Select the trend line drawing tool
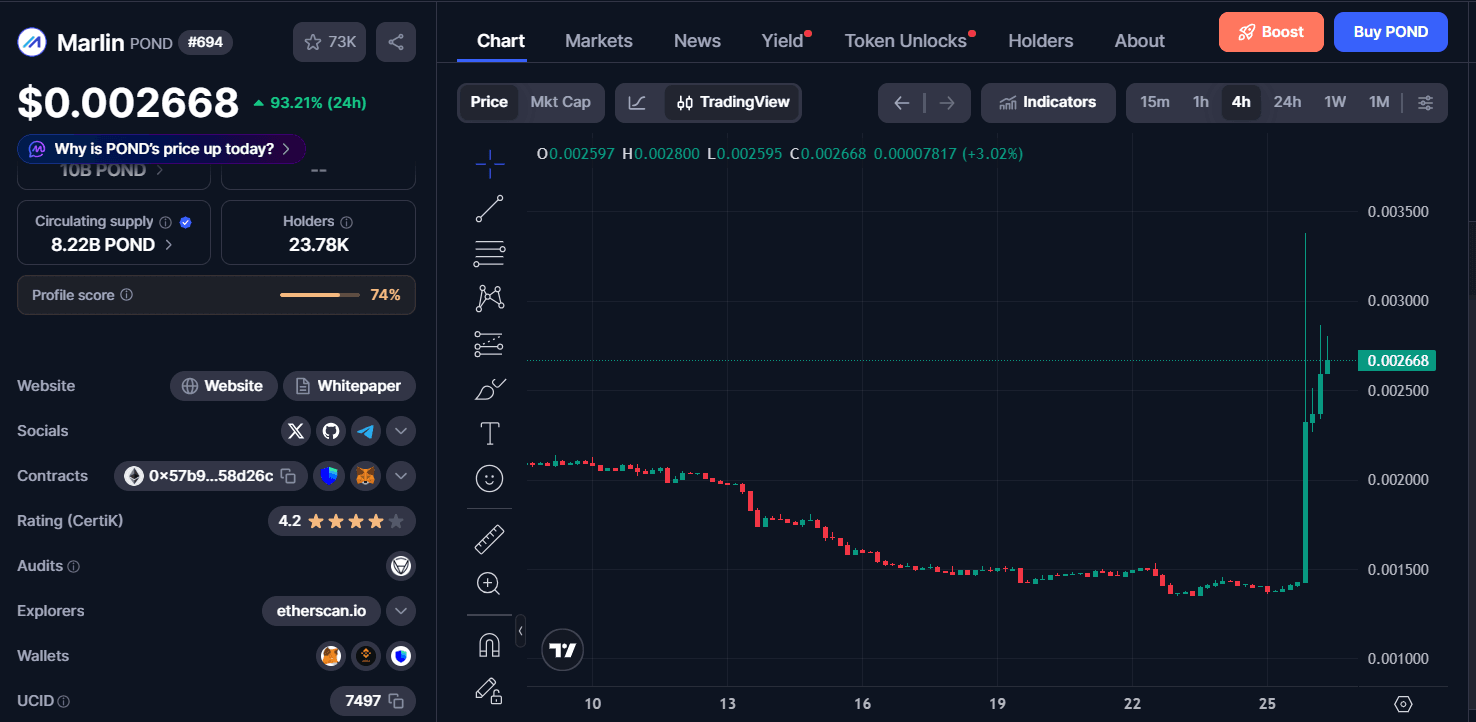Screen dimensions: 1476x722 489,209
